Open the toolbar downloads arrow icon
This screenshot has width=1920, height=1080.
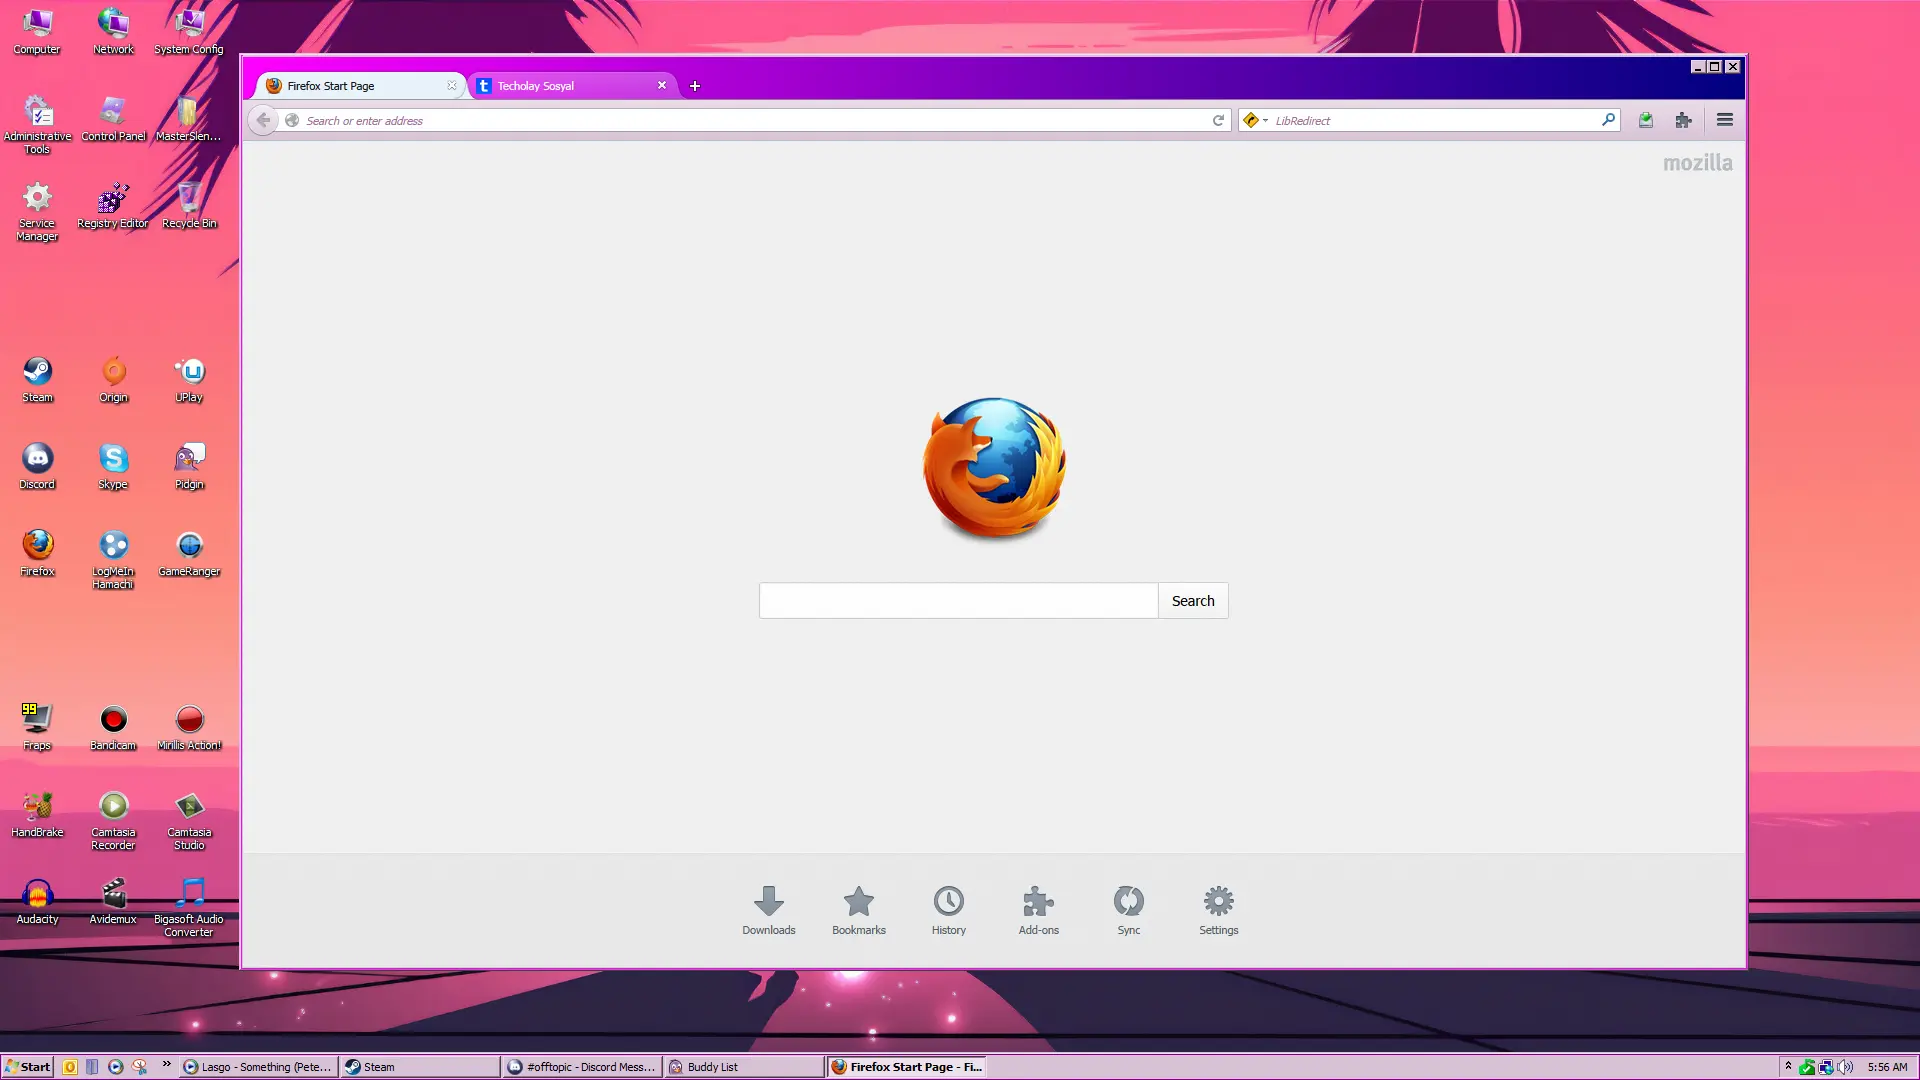pos(1646,120)
